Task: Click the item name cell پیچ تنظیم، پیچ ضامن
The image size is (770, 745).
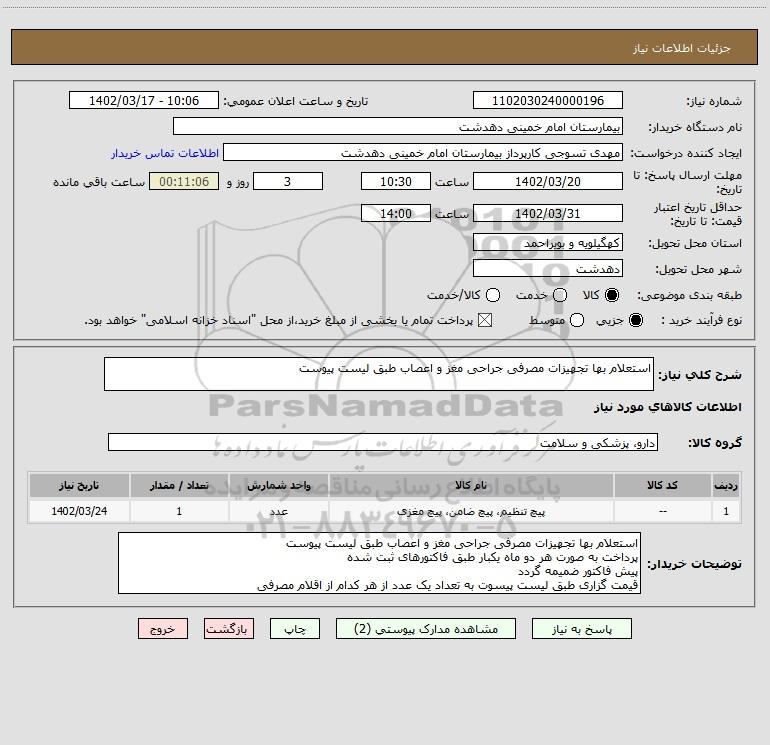Action: (471, 511)
